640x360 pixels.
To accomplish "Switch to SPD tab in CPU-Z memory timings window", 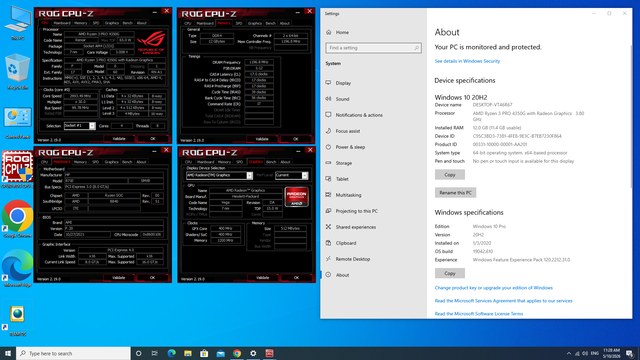I will coord(239,23).
